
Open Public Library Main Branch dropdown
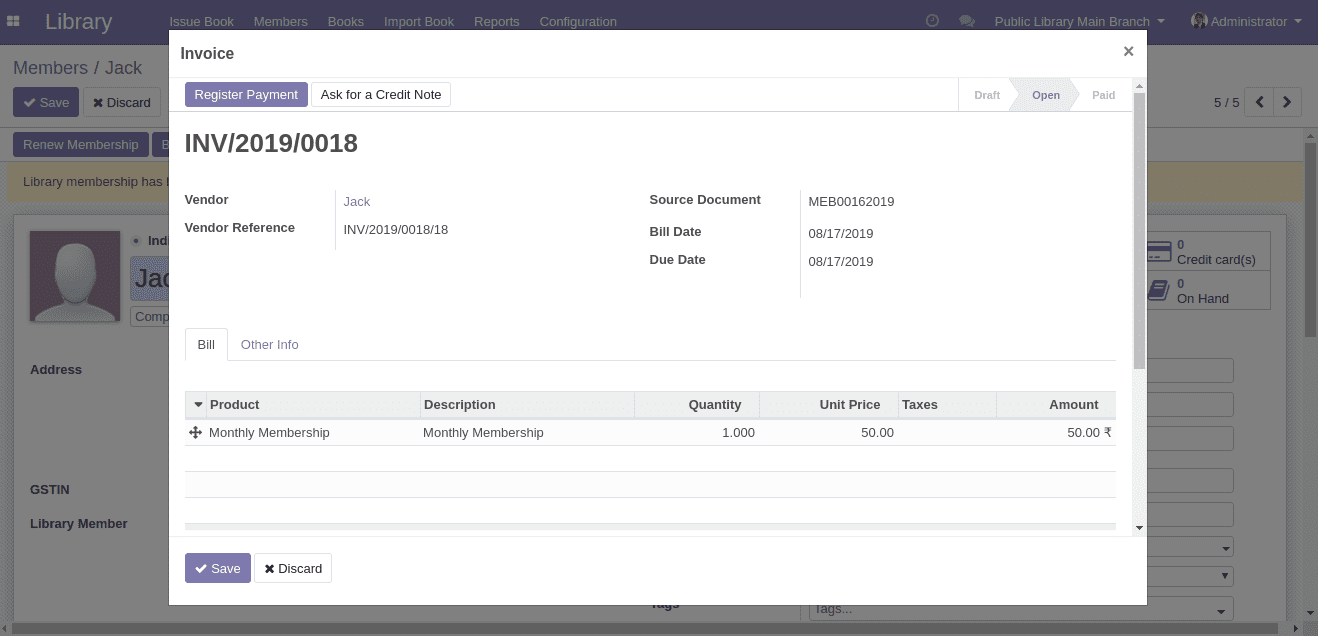pyautogui.click(x=1079, y=21)
